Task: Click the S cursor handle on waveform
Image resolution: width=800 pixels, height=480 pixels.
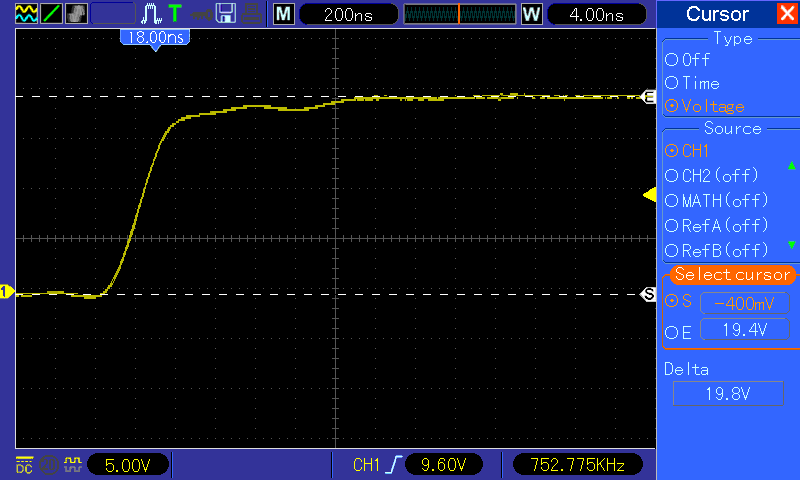Action: [648, 294]
